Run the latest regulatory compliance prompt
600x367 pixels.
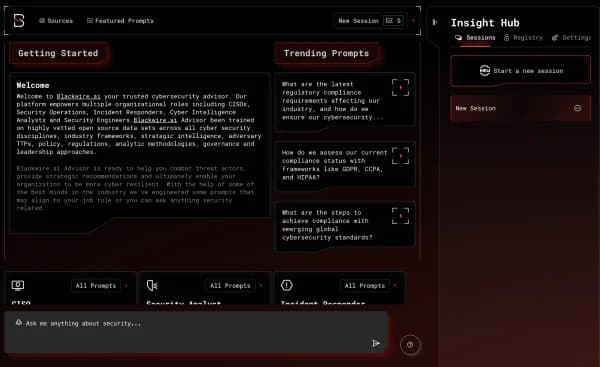400,88
